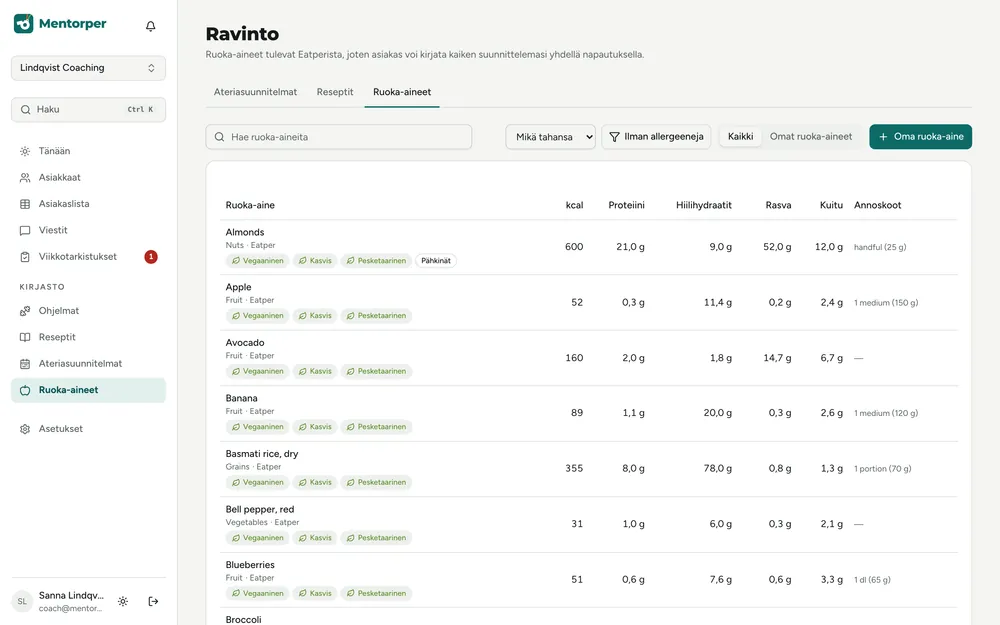This screenshot has width=1000, height=625.
Task: Expand the Lindqvist Coaching workspace switcher
Action: 88,68
